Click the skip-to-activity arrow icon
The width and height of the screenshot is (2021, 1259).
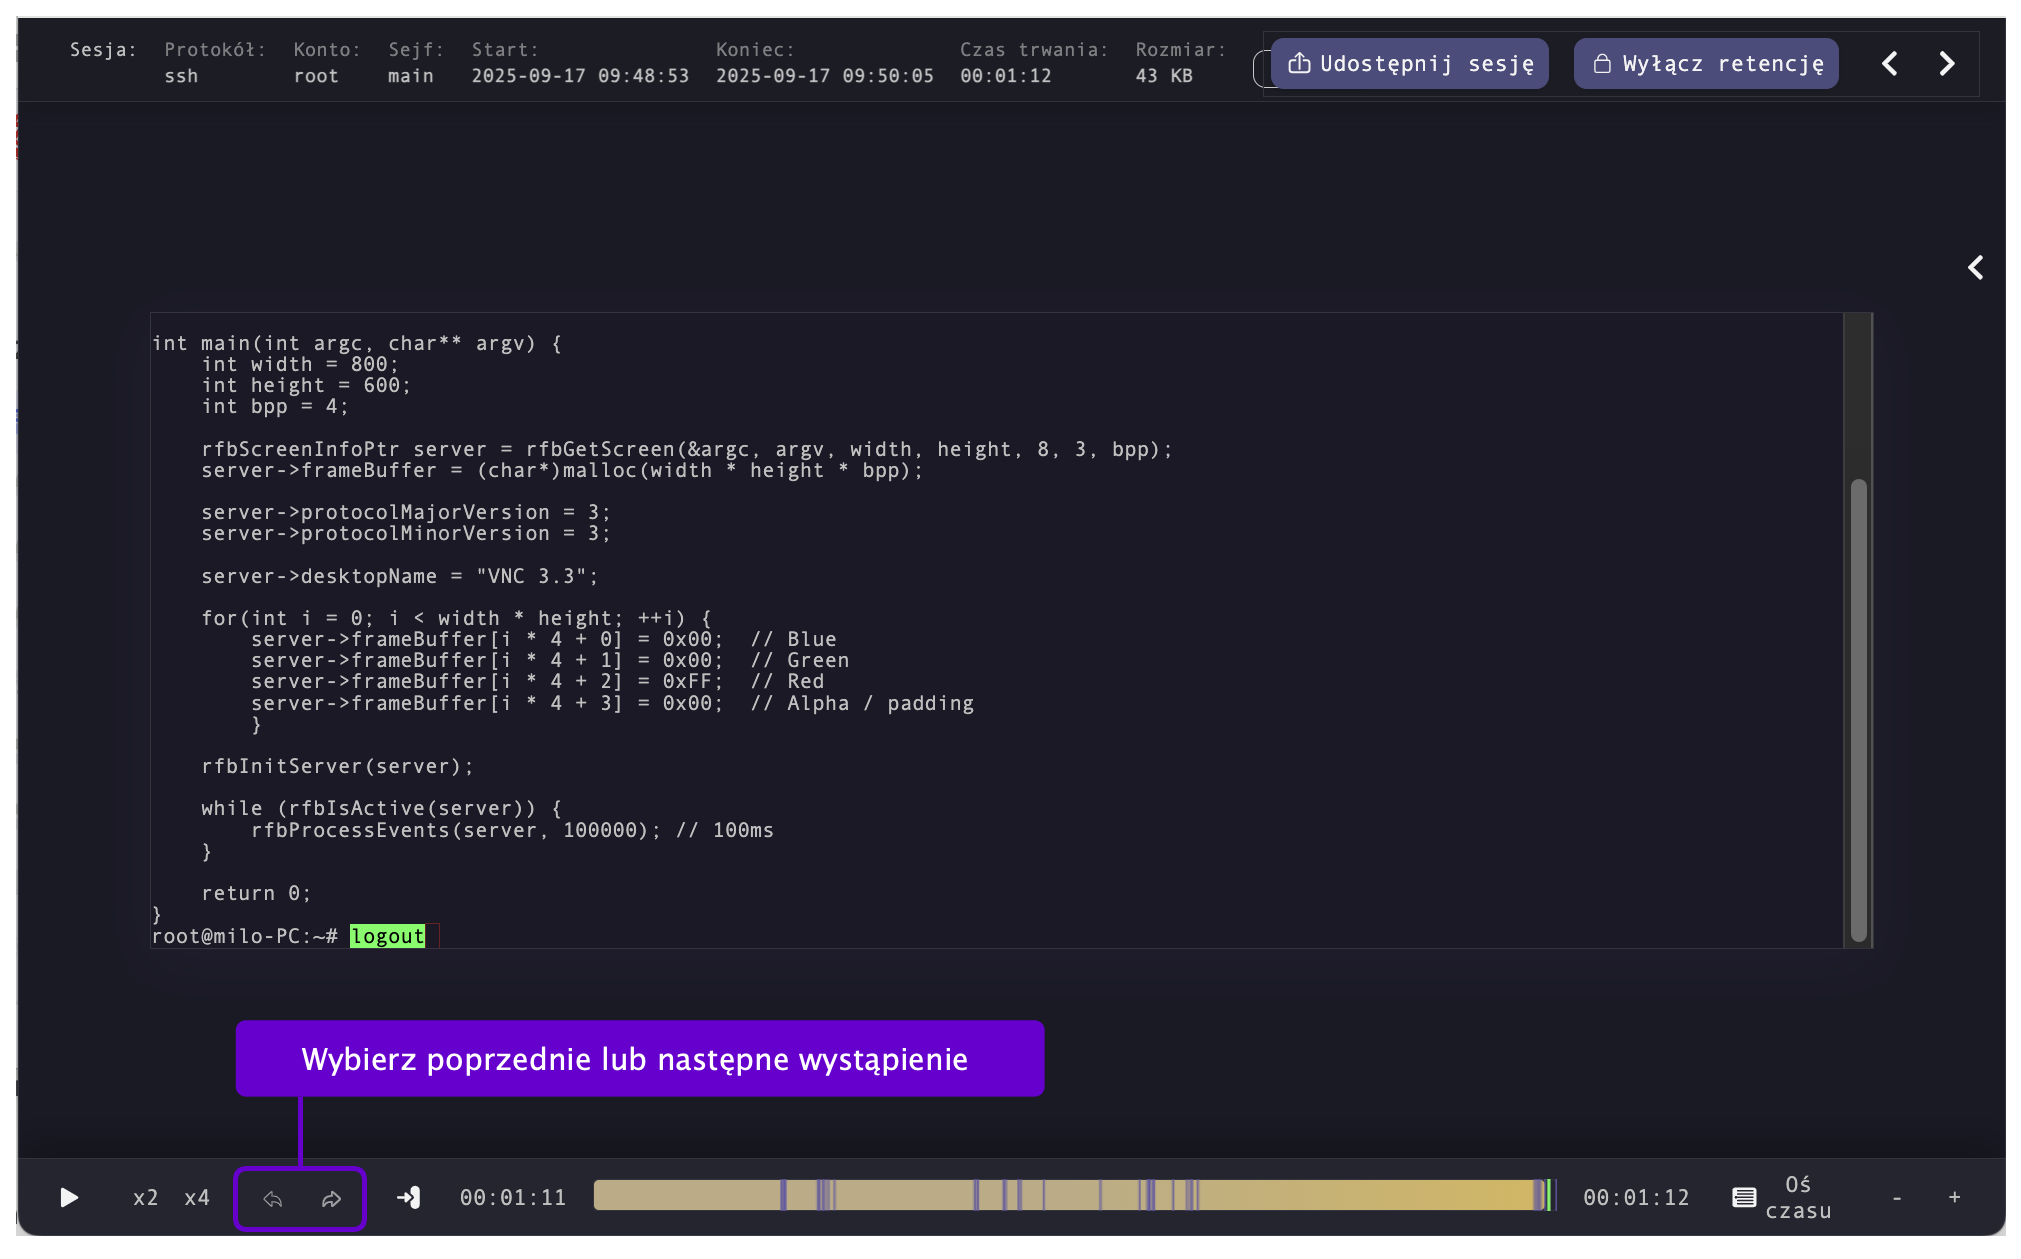tap(408, 1197)
